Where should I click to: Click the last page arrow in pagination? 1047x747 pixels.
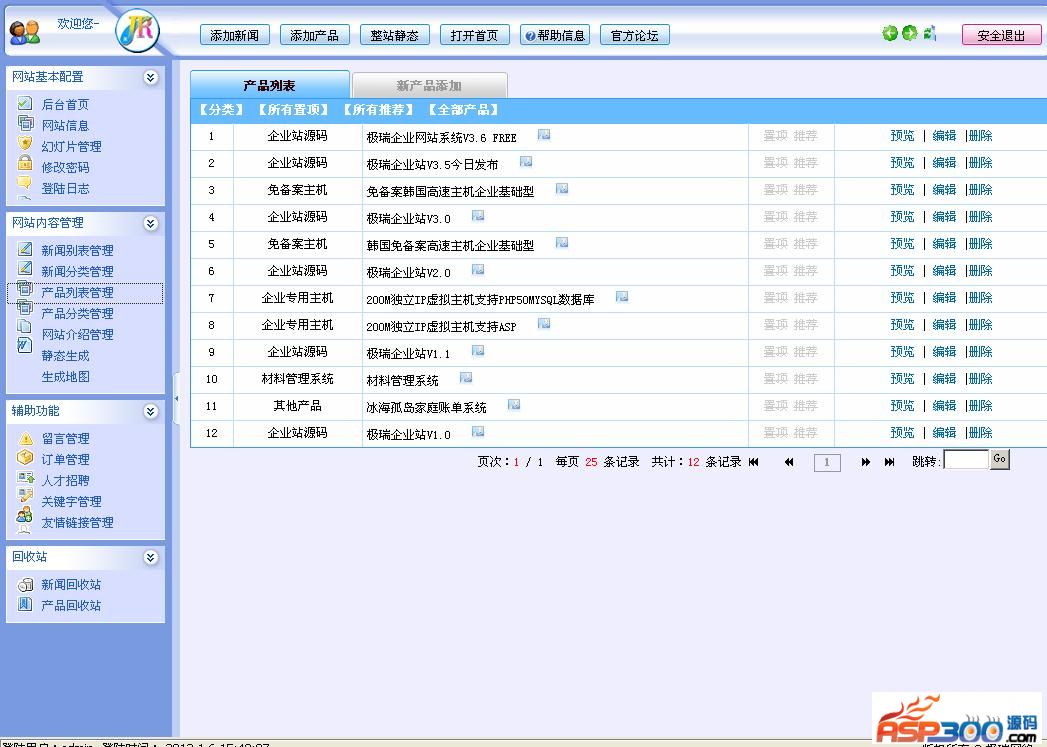pyautogui.click(x=889, y=462)
